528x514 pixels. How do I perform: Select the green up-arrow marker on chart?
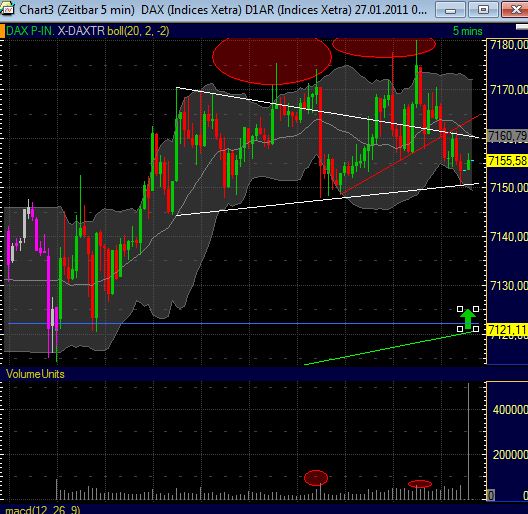click(x=468, y=319)
